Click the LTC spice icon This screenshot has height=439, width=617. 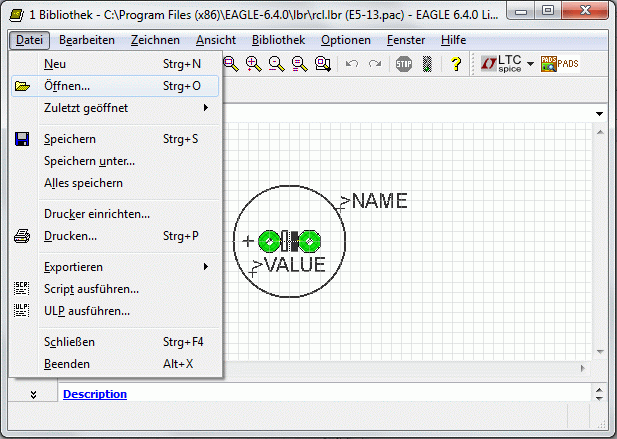pos(501,64)
